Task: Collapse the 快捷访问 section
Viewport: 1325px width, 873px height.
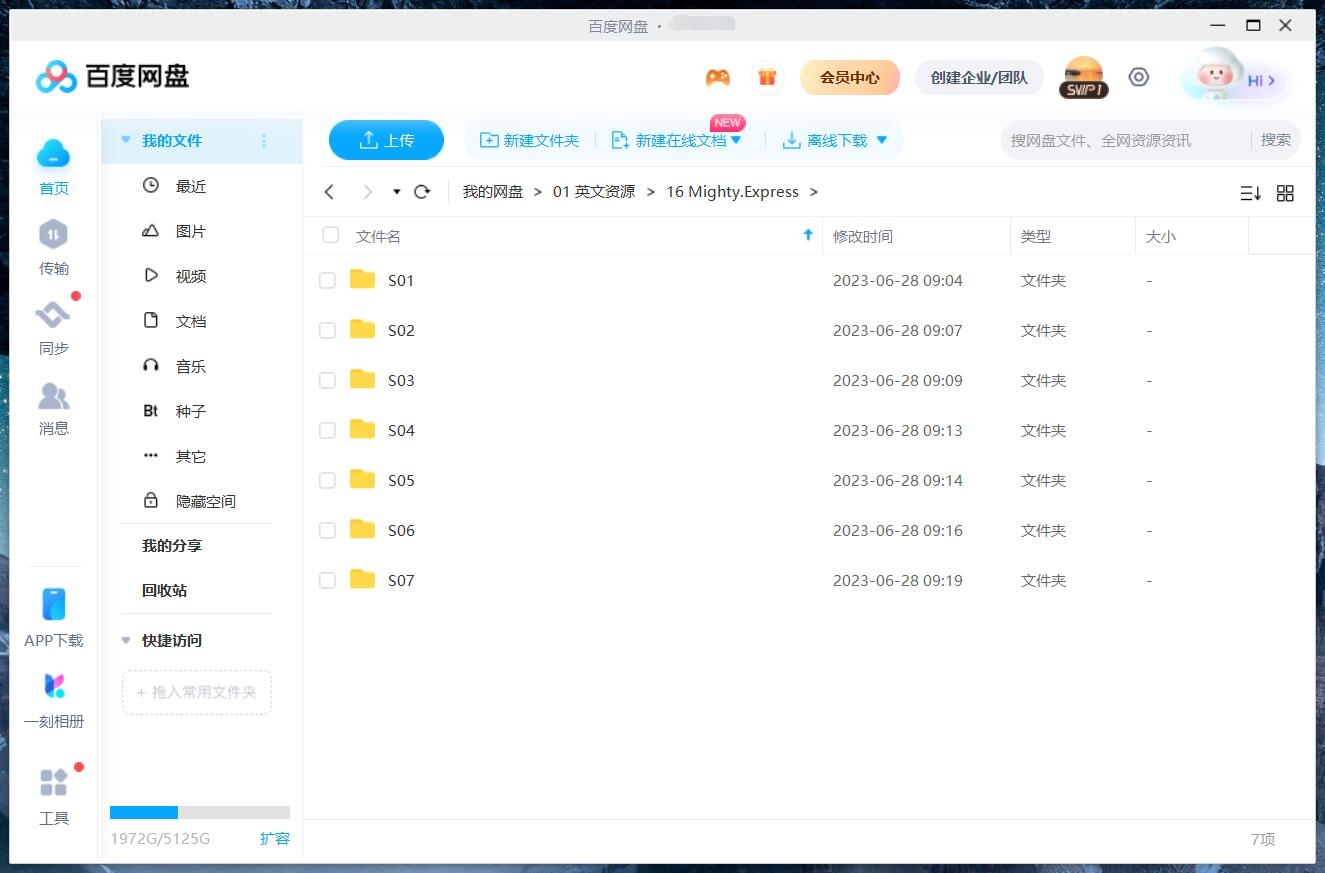Action: (124, 641)
